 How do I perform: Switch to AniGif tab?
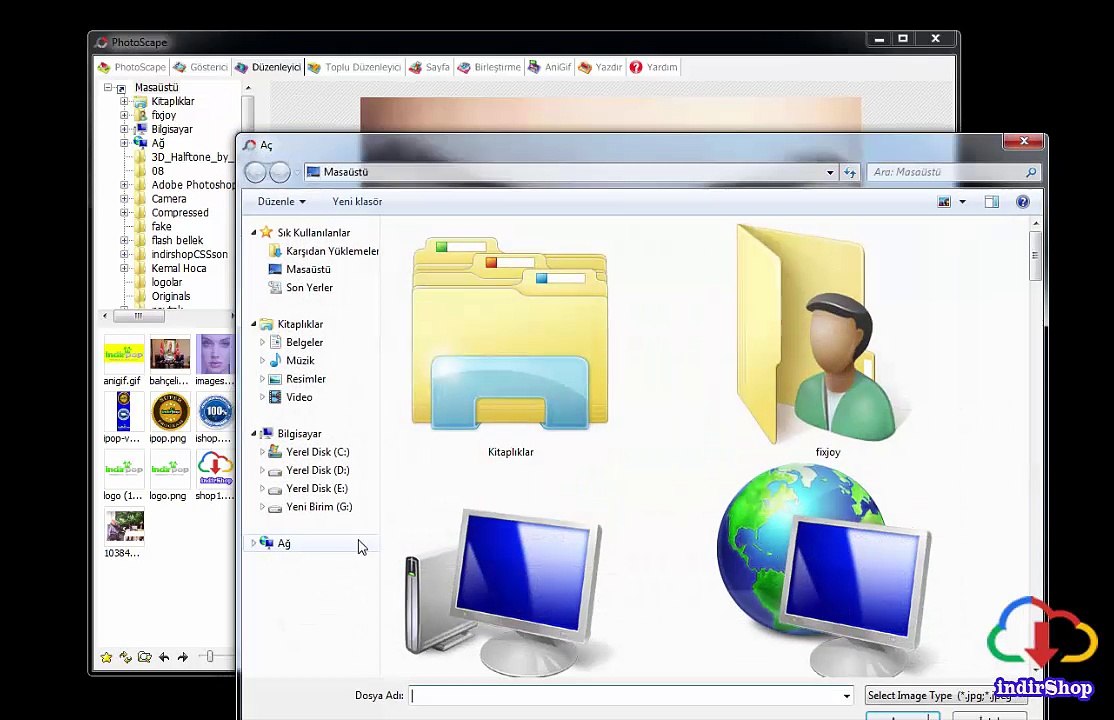click(x=549, y=68)
